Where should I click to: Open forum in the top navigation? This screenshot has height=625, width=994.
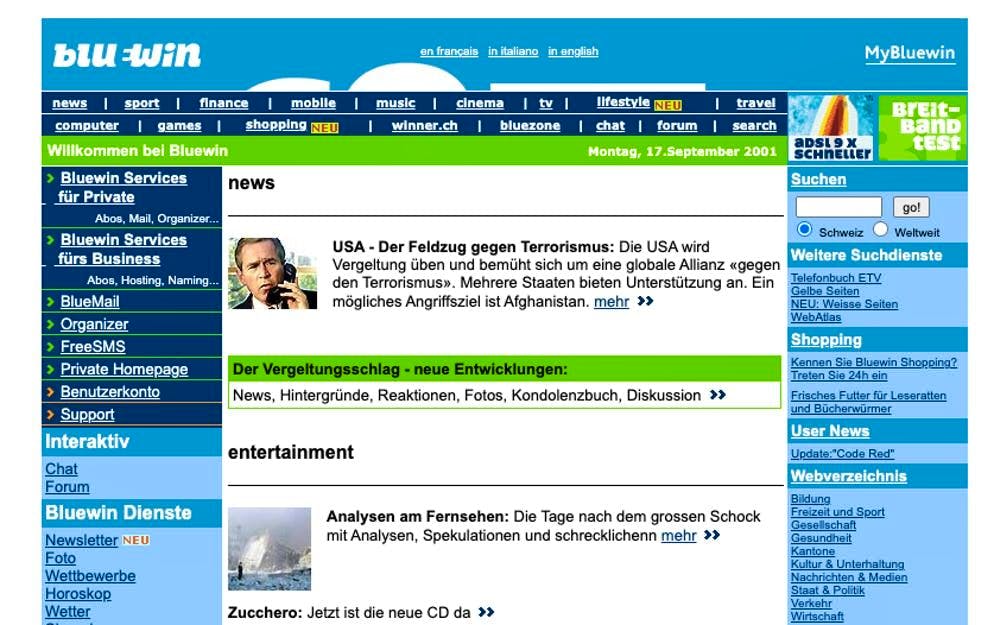(x=677, y=126)
